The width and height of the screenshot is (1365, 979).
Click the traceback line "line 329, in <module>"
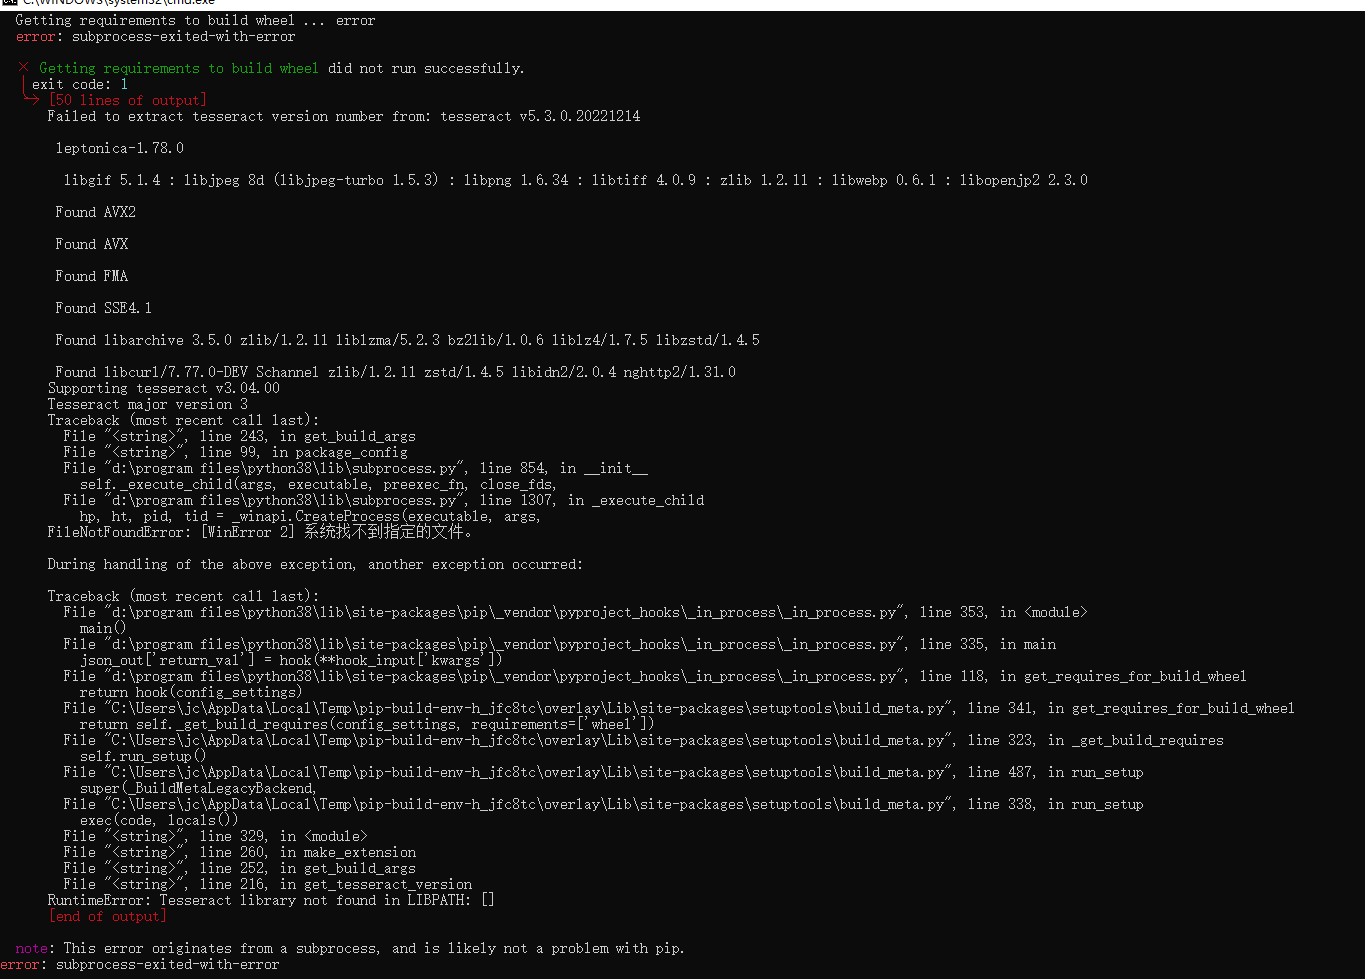tap(215, 836)
